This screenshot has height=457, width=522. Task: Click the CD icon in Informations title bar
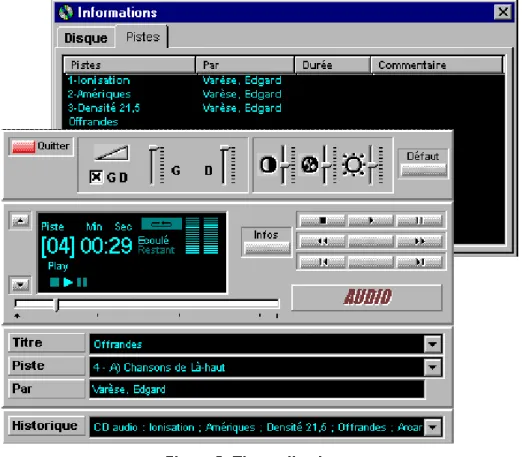(x=66, y=12)
